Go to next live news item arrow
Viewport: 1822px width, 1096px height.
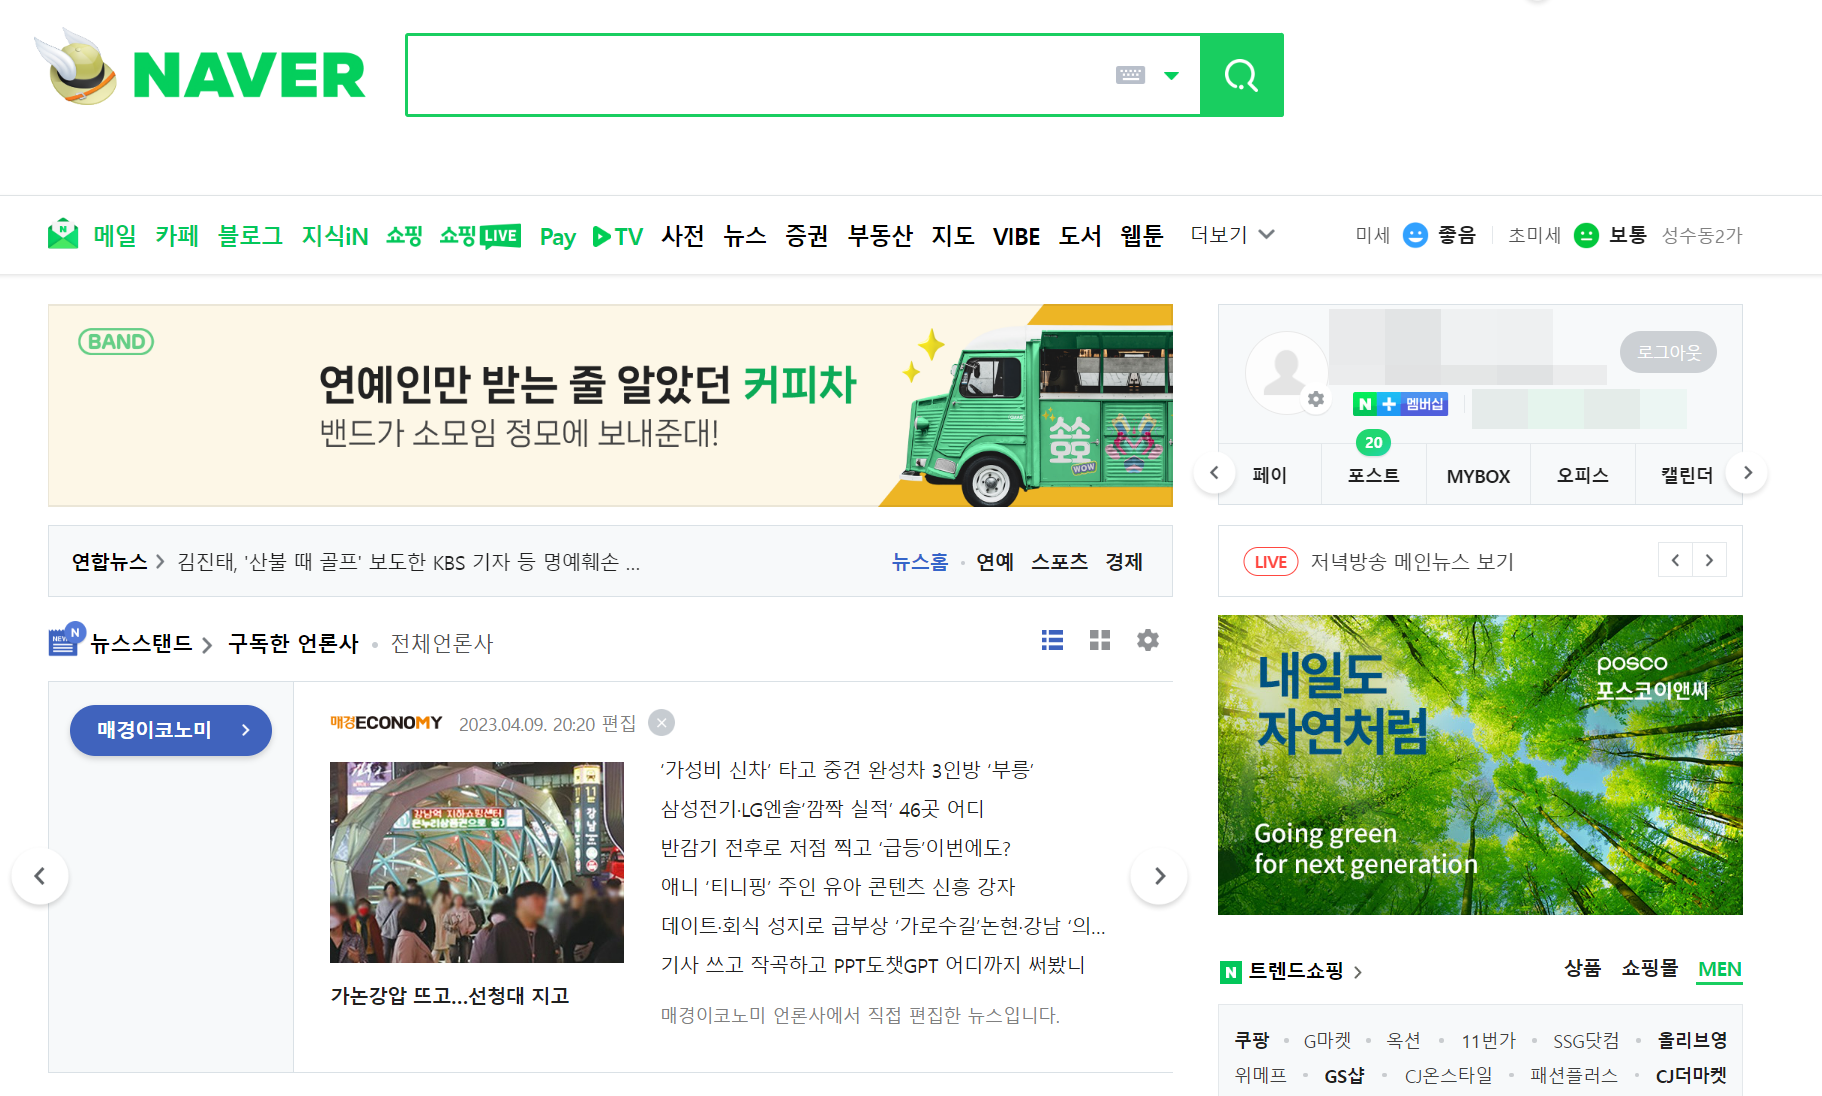(x=1709, y=560)
